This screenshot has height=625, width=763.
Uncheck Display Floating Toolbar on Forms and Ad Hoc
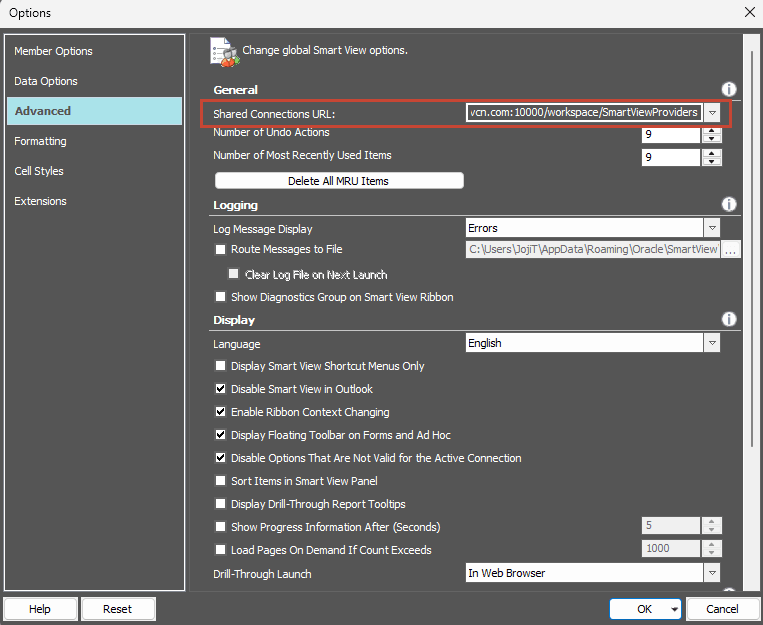(x=220, y=434)
